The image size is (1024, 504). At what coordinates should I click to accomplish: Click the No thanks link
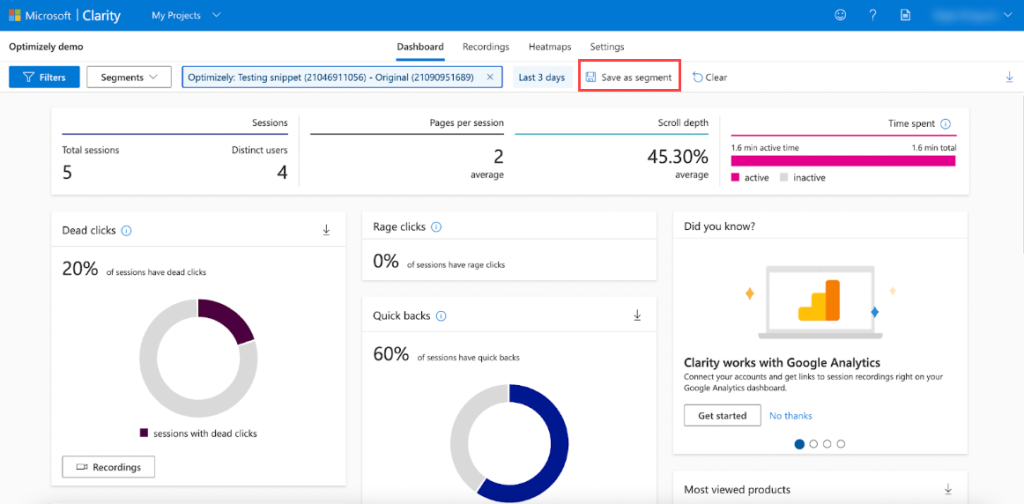pyautogui.click(x=790, y=415)
